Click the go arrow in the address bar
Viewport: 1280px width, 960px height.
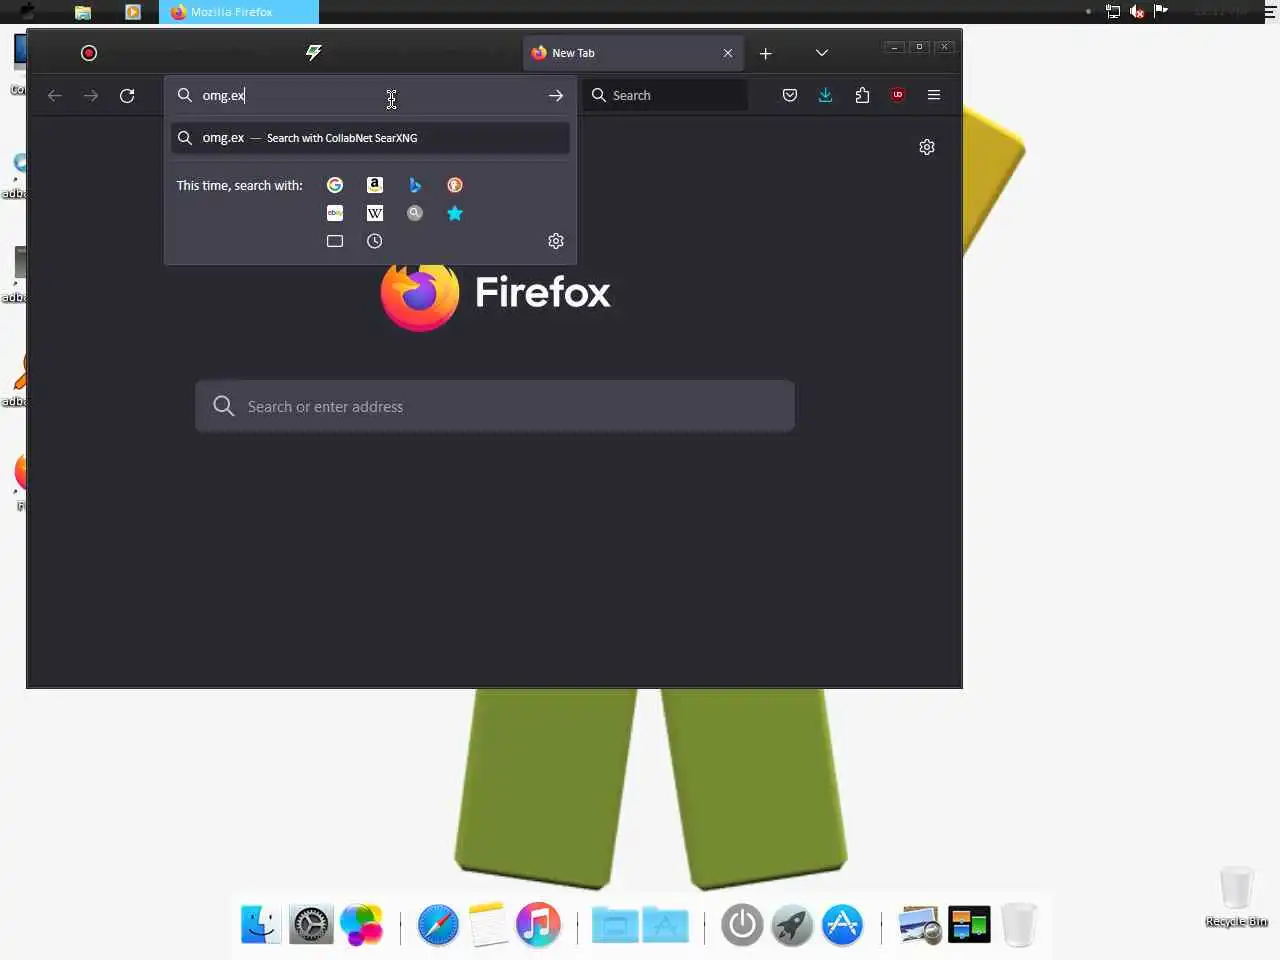coord(556,95)
